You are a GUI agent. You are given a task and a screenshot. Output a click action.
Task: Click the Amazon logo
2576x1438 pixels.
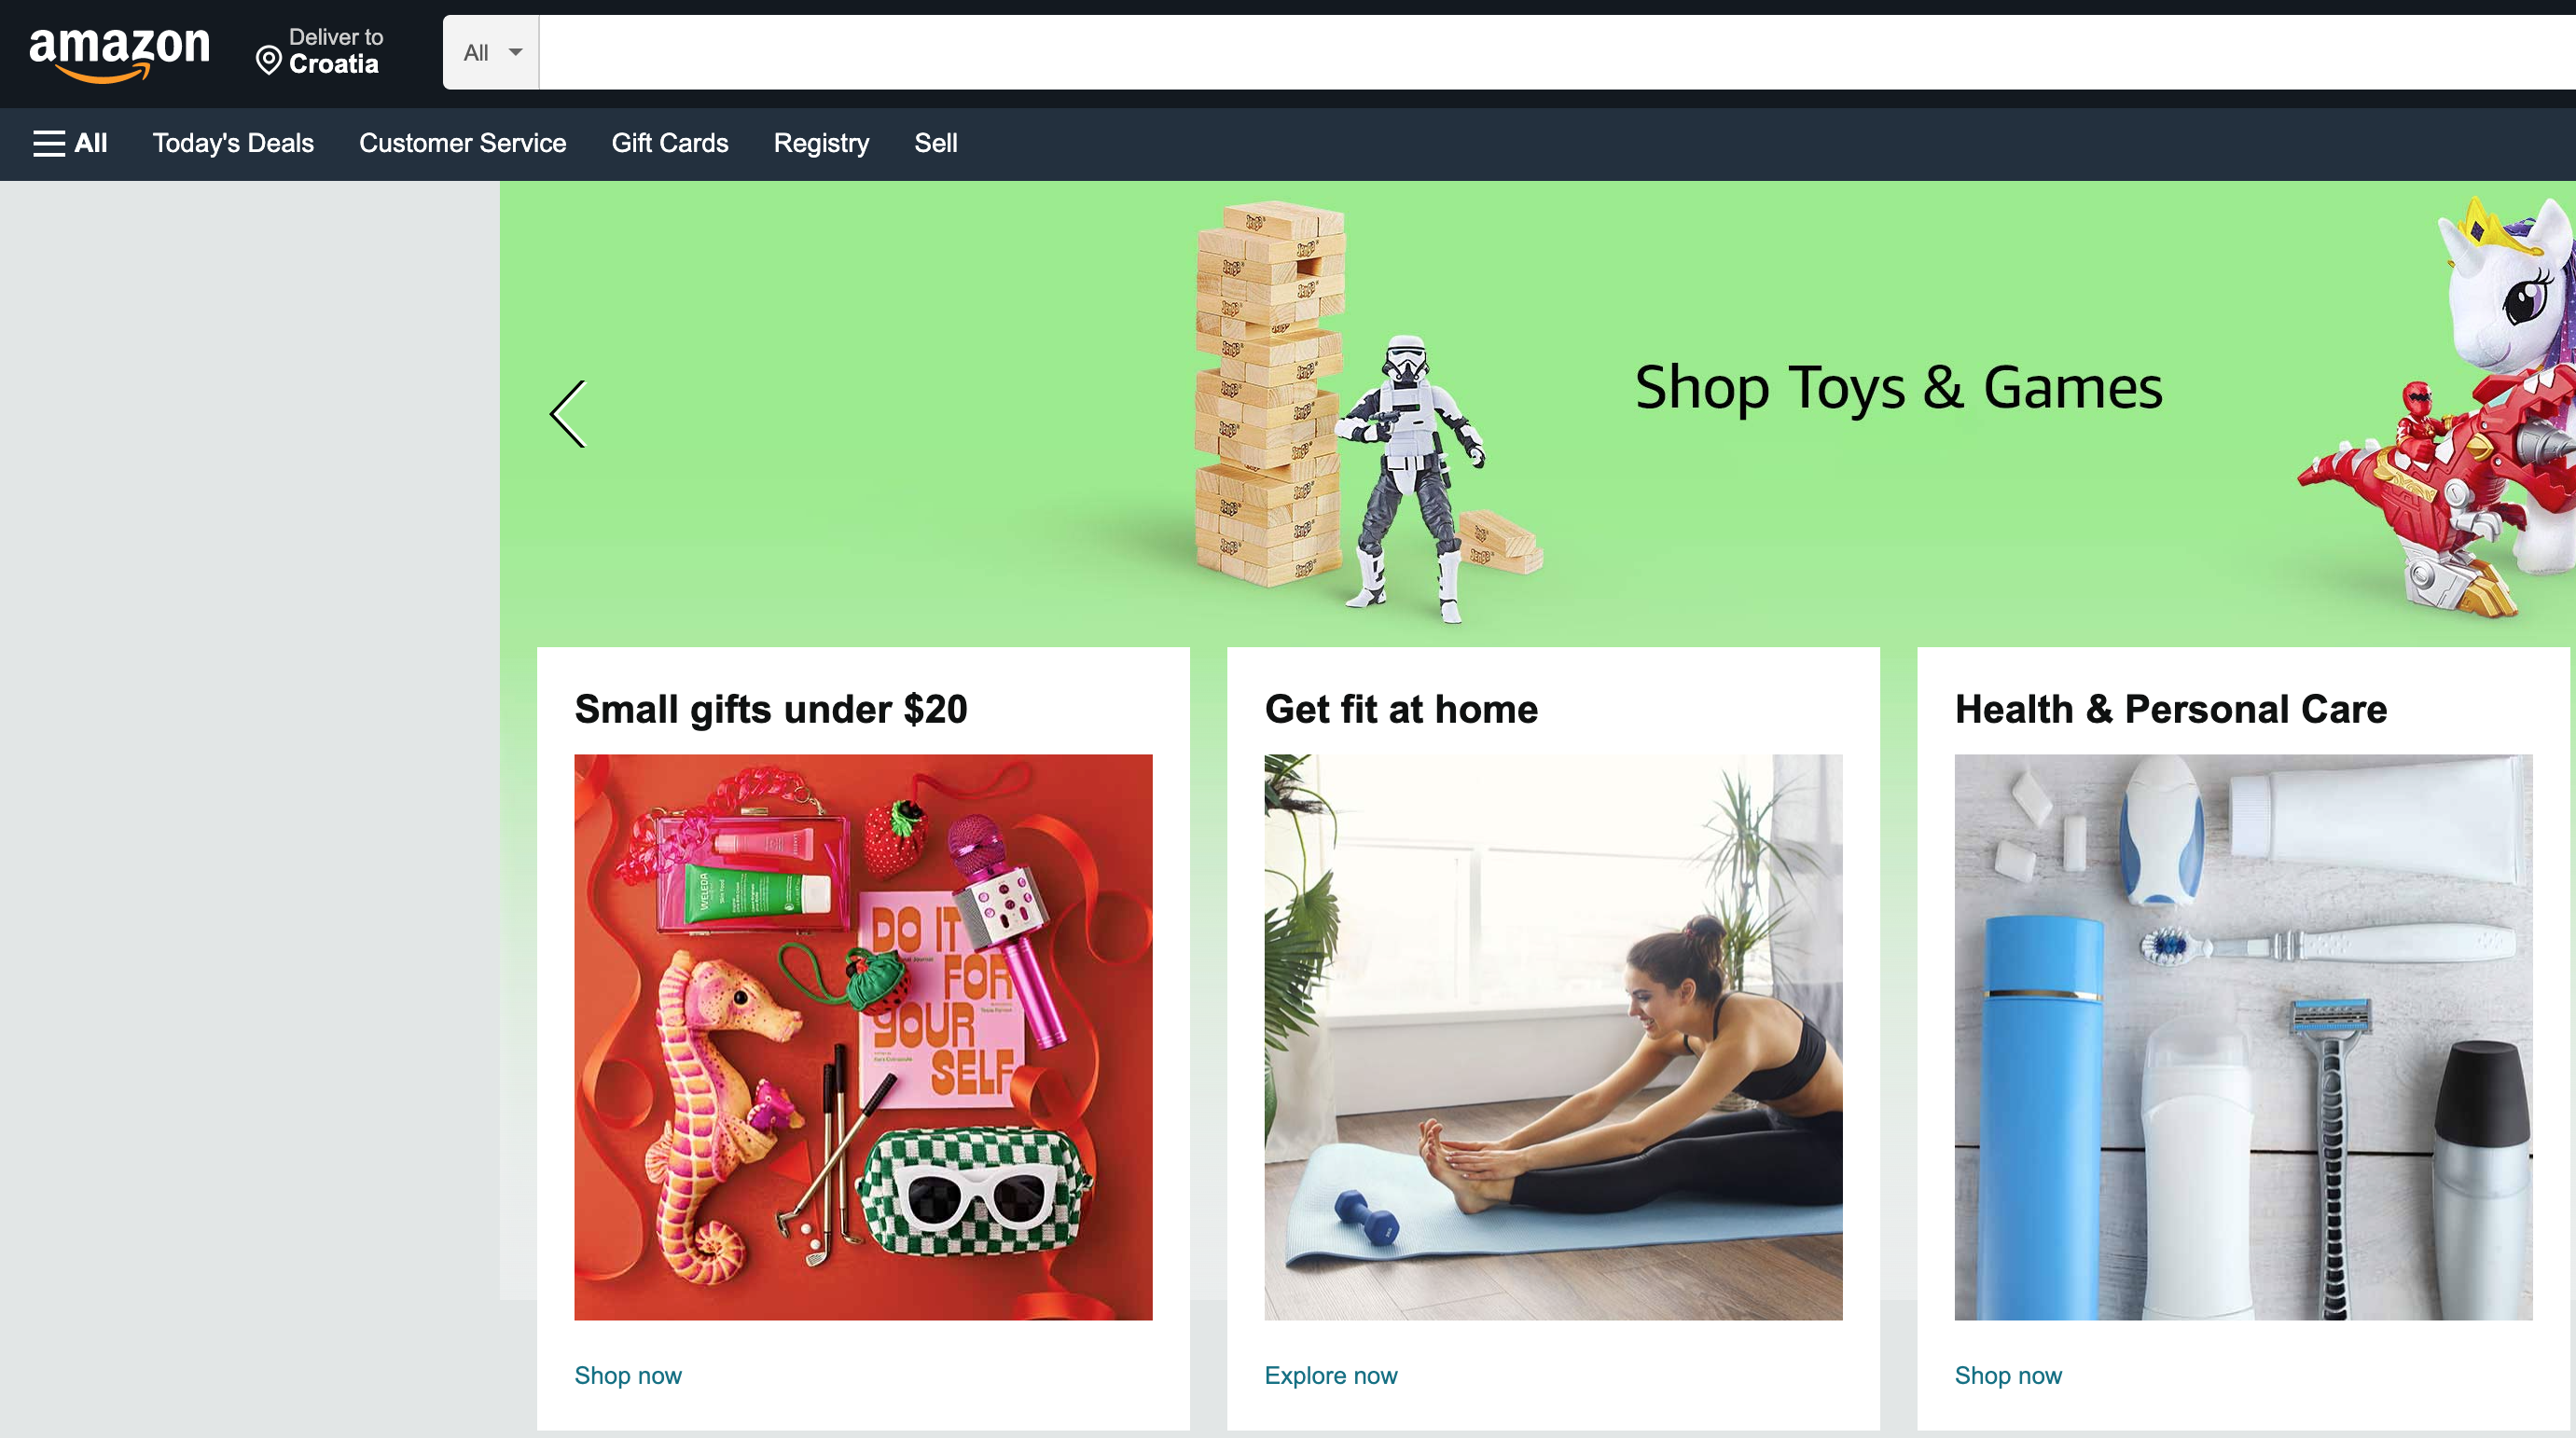tap(119, 54)
